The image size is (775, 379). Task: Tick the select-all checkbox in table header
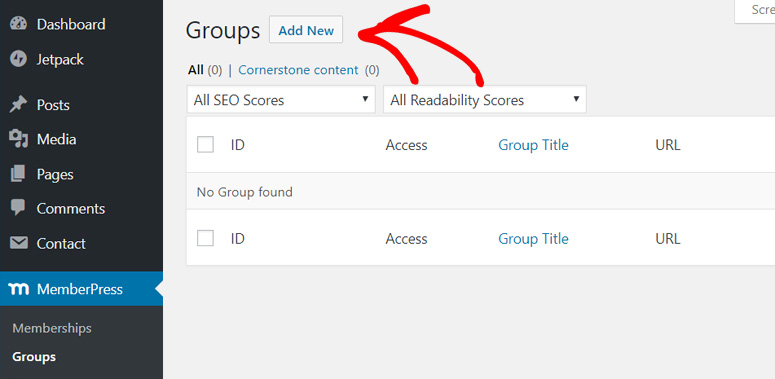click(x=205, y=145)
